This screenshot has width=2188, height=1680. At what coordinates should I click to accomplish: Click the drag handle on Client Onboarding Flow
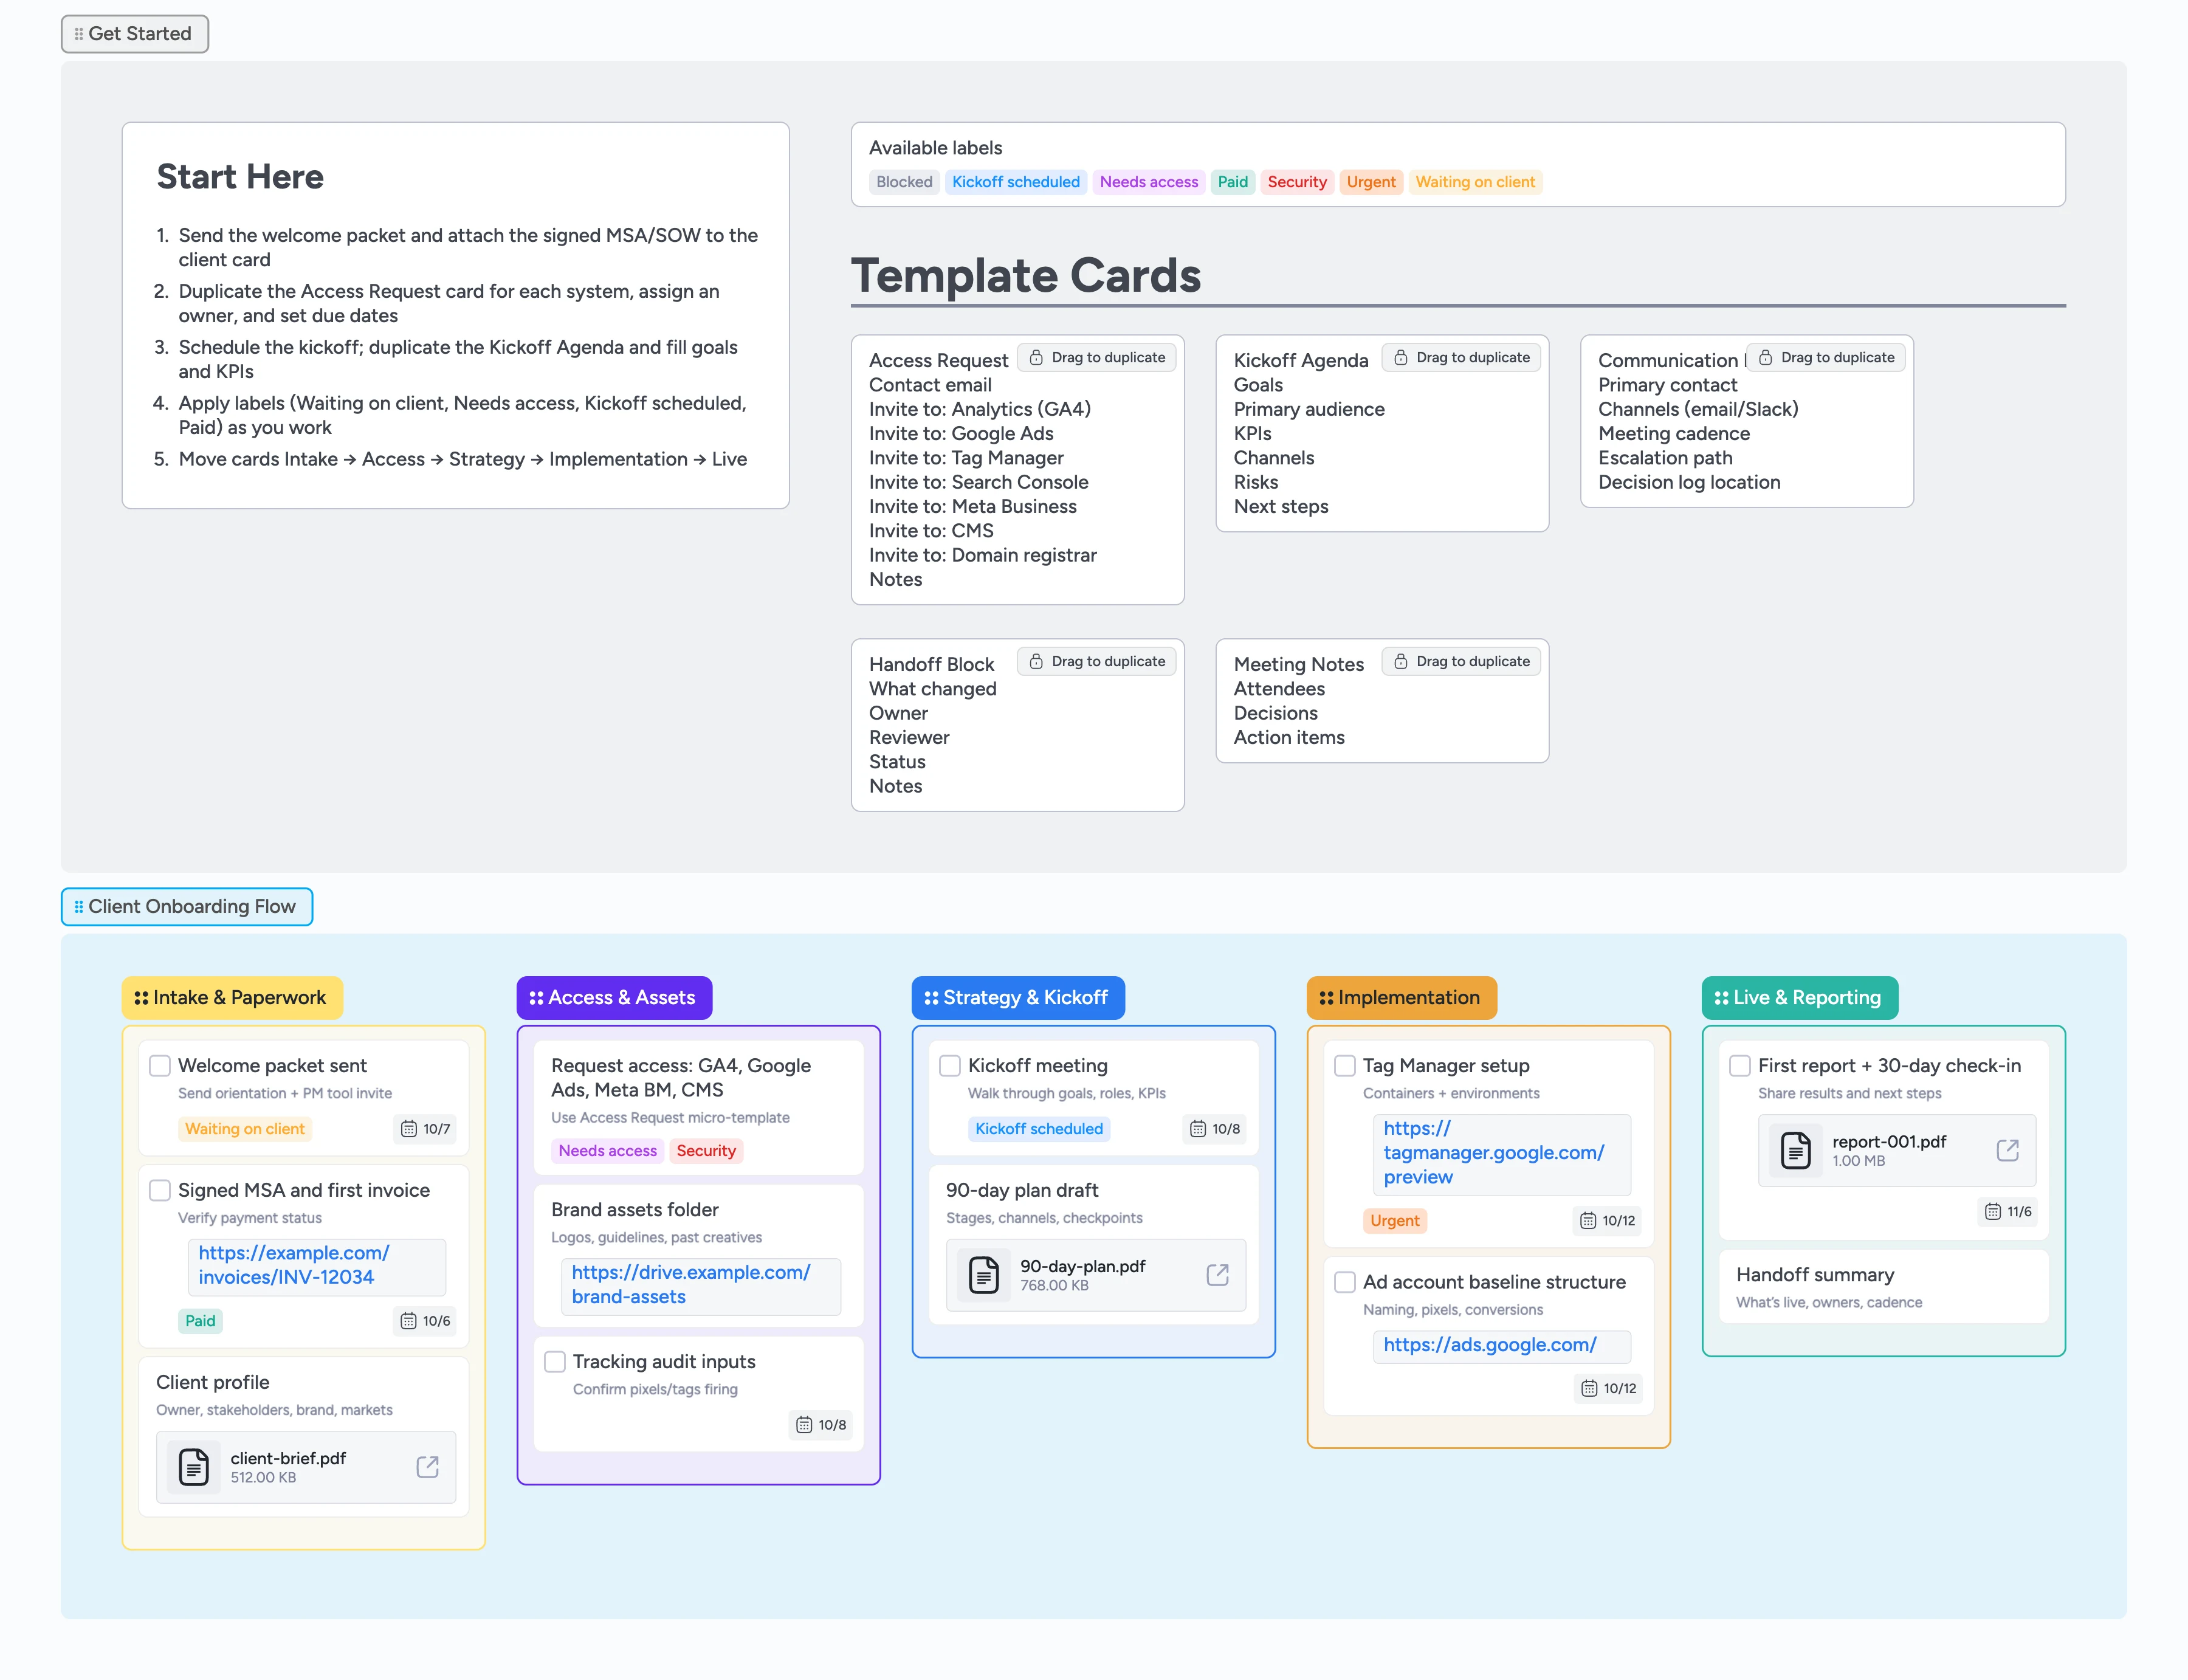(79, 906)
